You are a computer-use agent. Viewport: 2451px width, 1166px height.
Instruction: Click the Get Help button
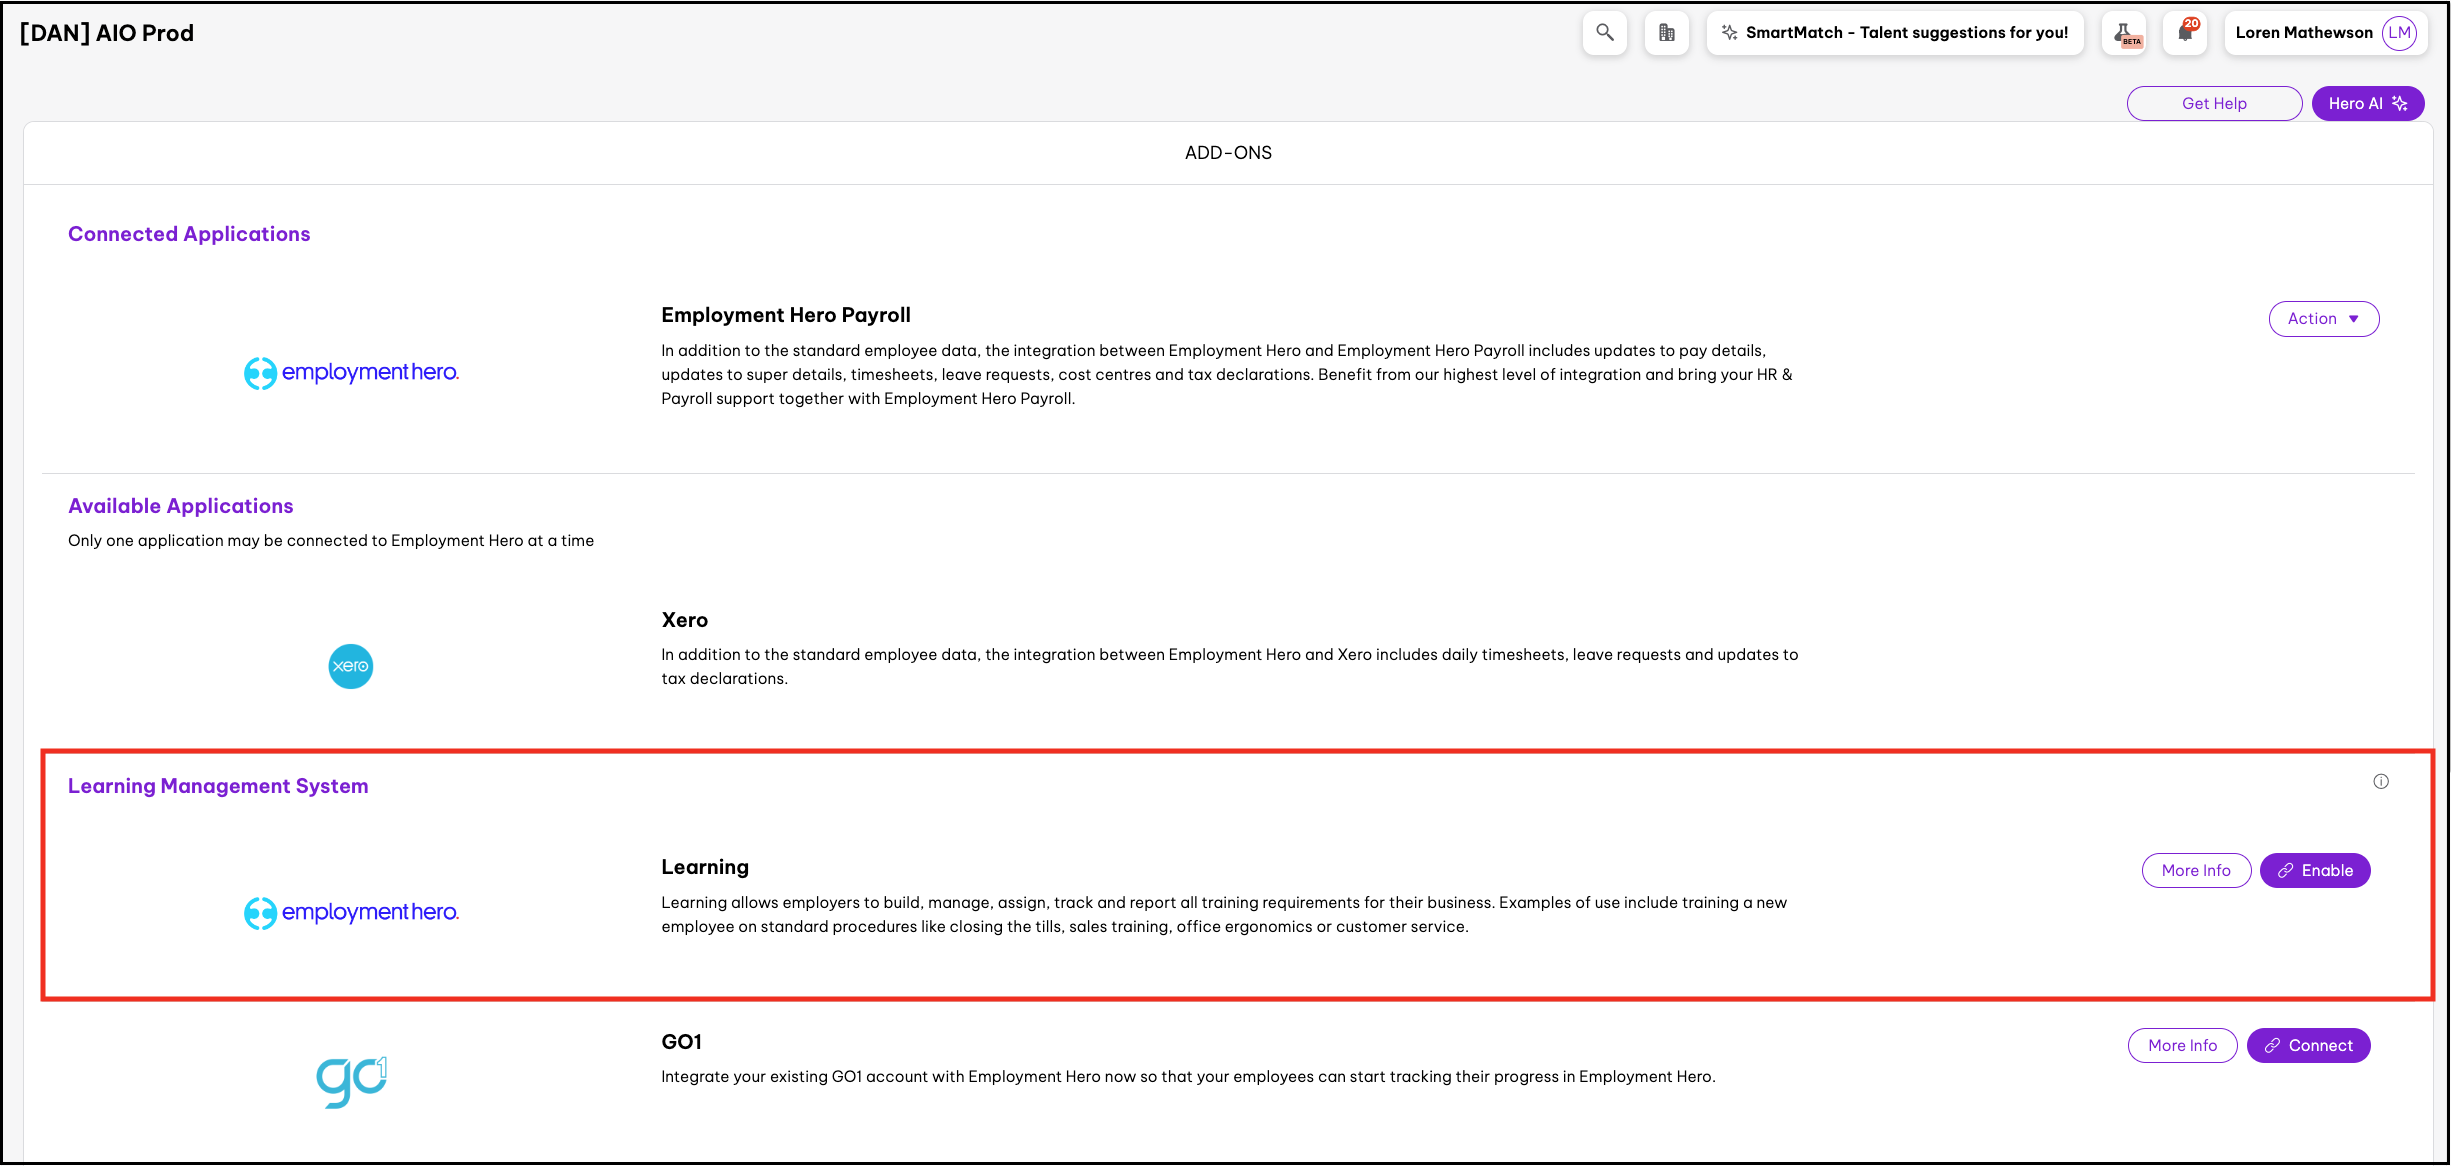coord(2214,103)
